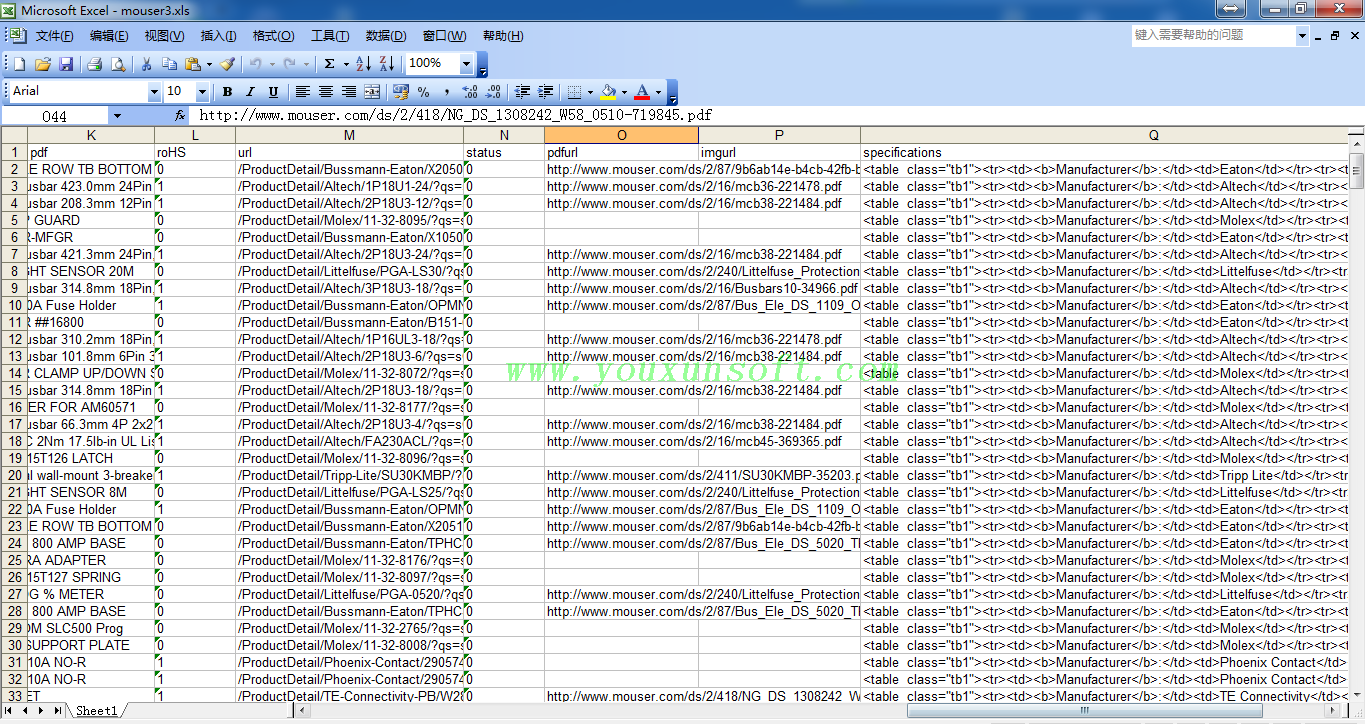The height and width of the screenshot is (724, 1365).
Task: Select column Q header
Action: pos(1153,135)
